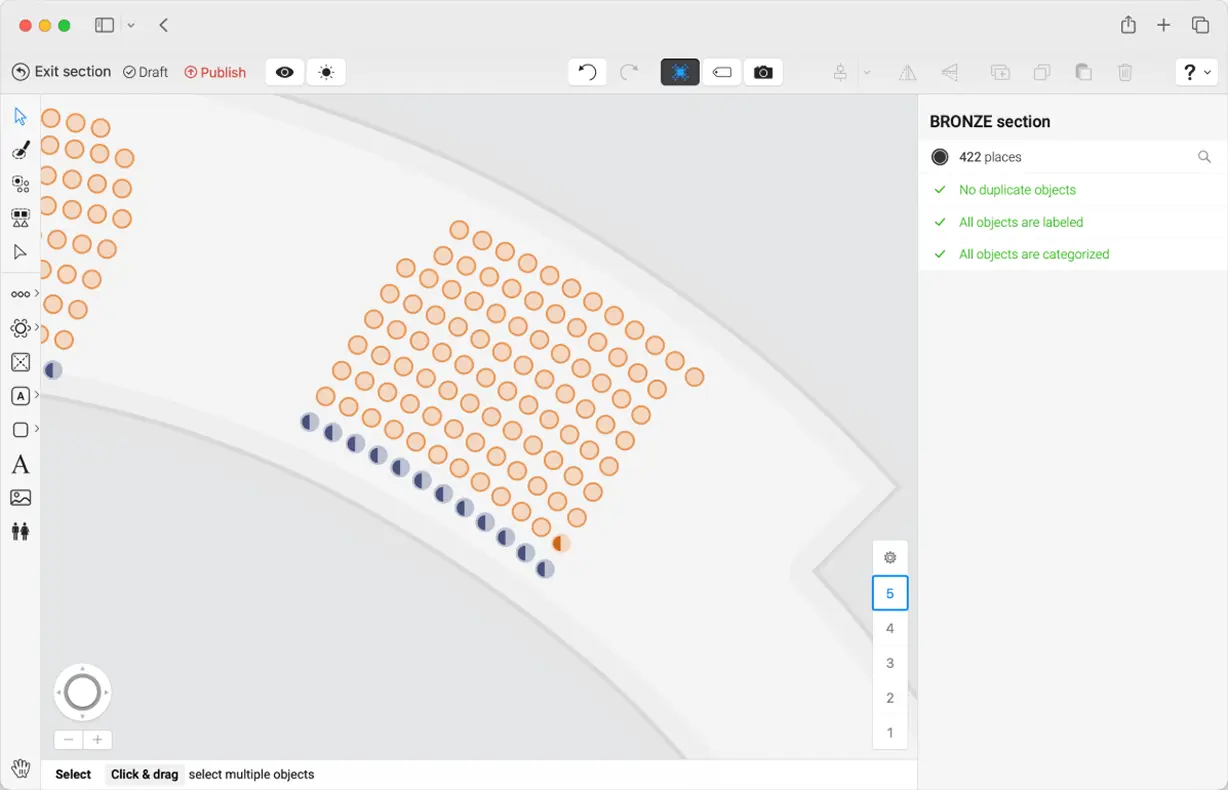
Task: Open the align tool dropdown arrow
Action: pos(867,72)
